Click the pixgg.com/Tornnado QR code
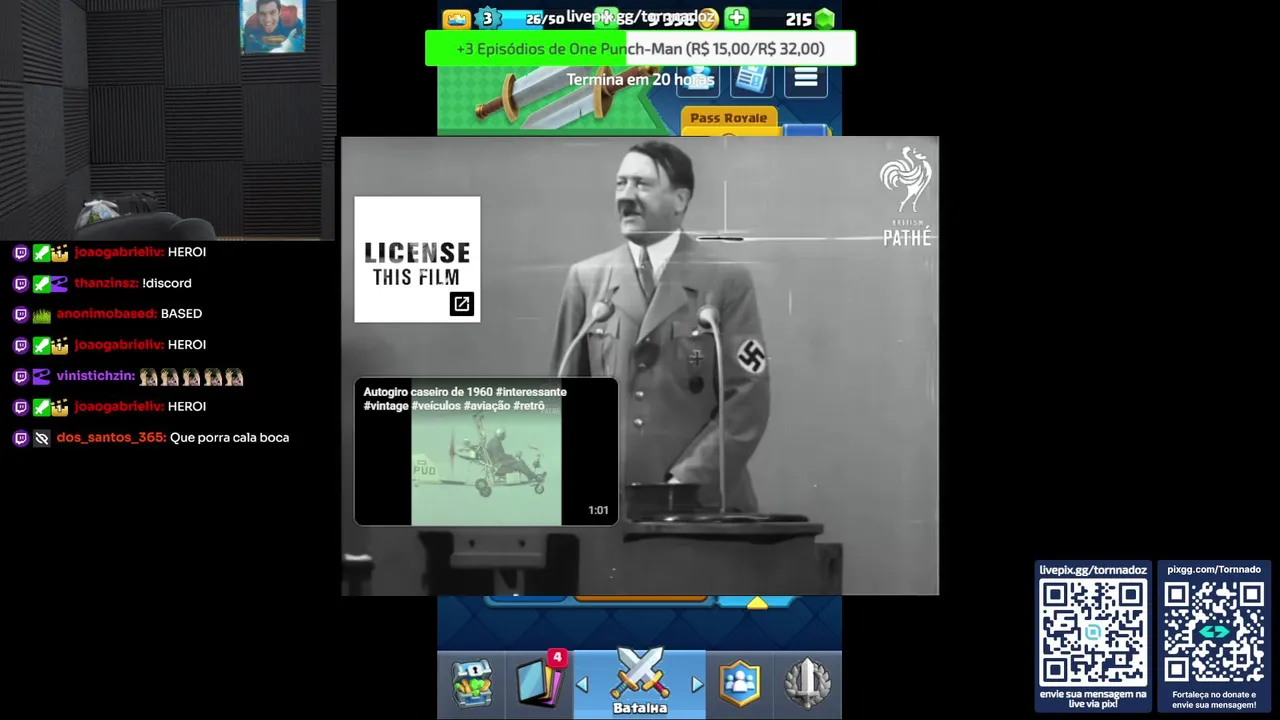This screenshot has width=1280, height=720. (x=1214, y=633)
